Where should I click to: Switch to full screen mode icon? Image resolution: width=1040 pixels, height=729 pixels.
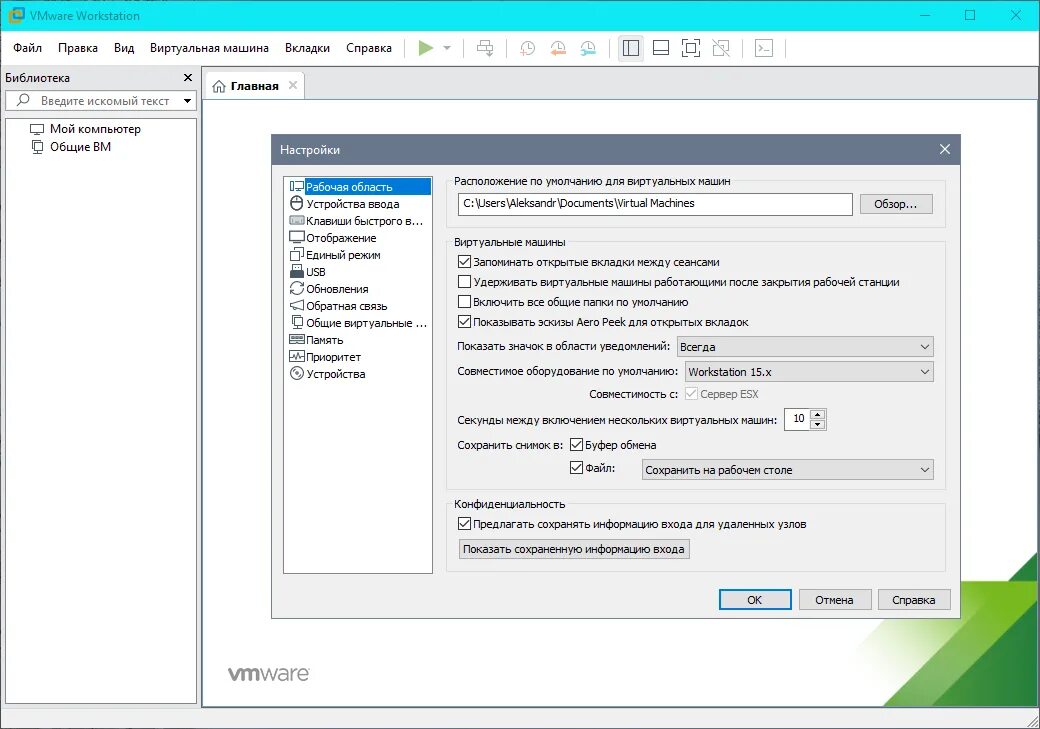tap(690, 47)
